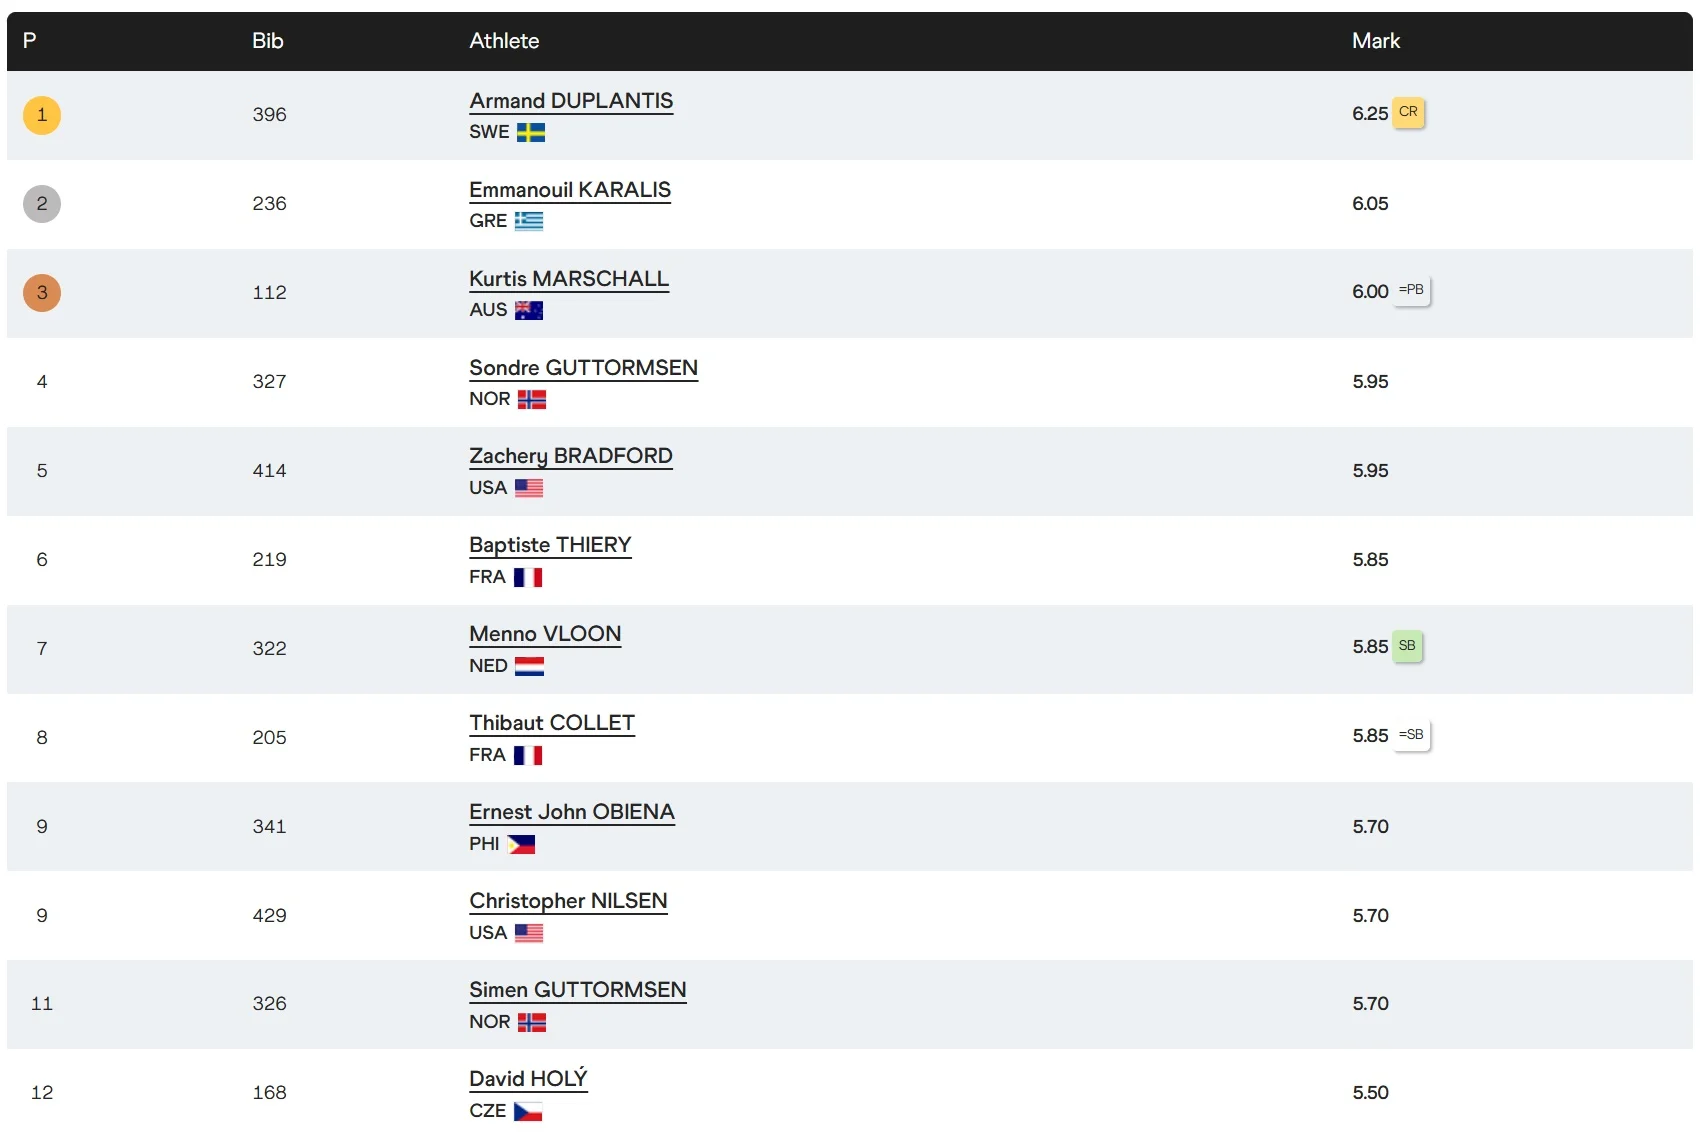Viewport: 1702px width, 1139px height.
Task: Click the Australia flag icon
Action: [x=528, y=310]
